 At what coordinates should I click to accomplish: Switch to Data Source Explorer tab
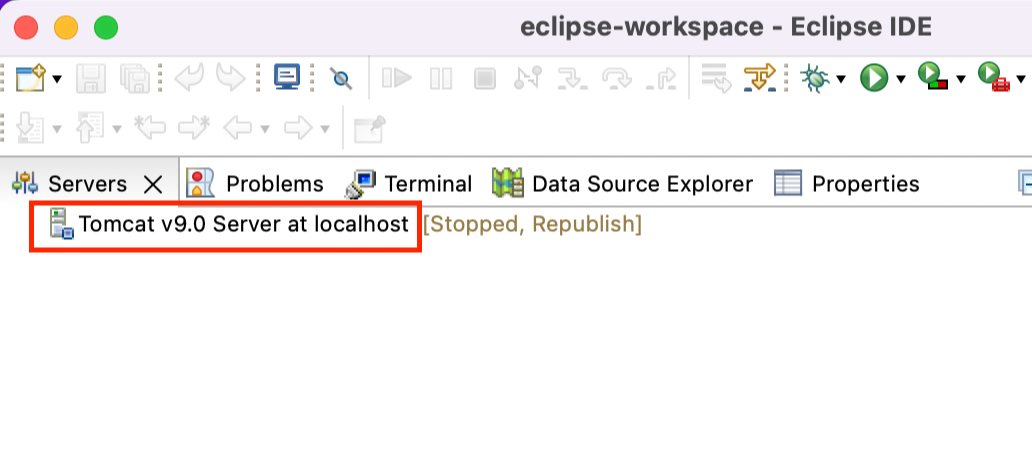click(622, 184)
